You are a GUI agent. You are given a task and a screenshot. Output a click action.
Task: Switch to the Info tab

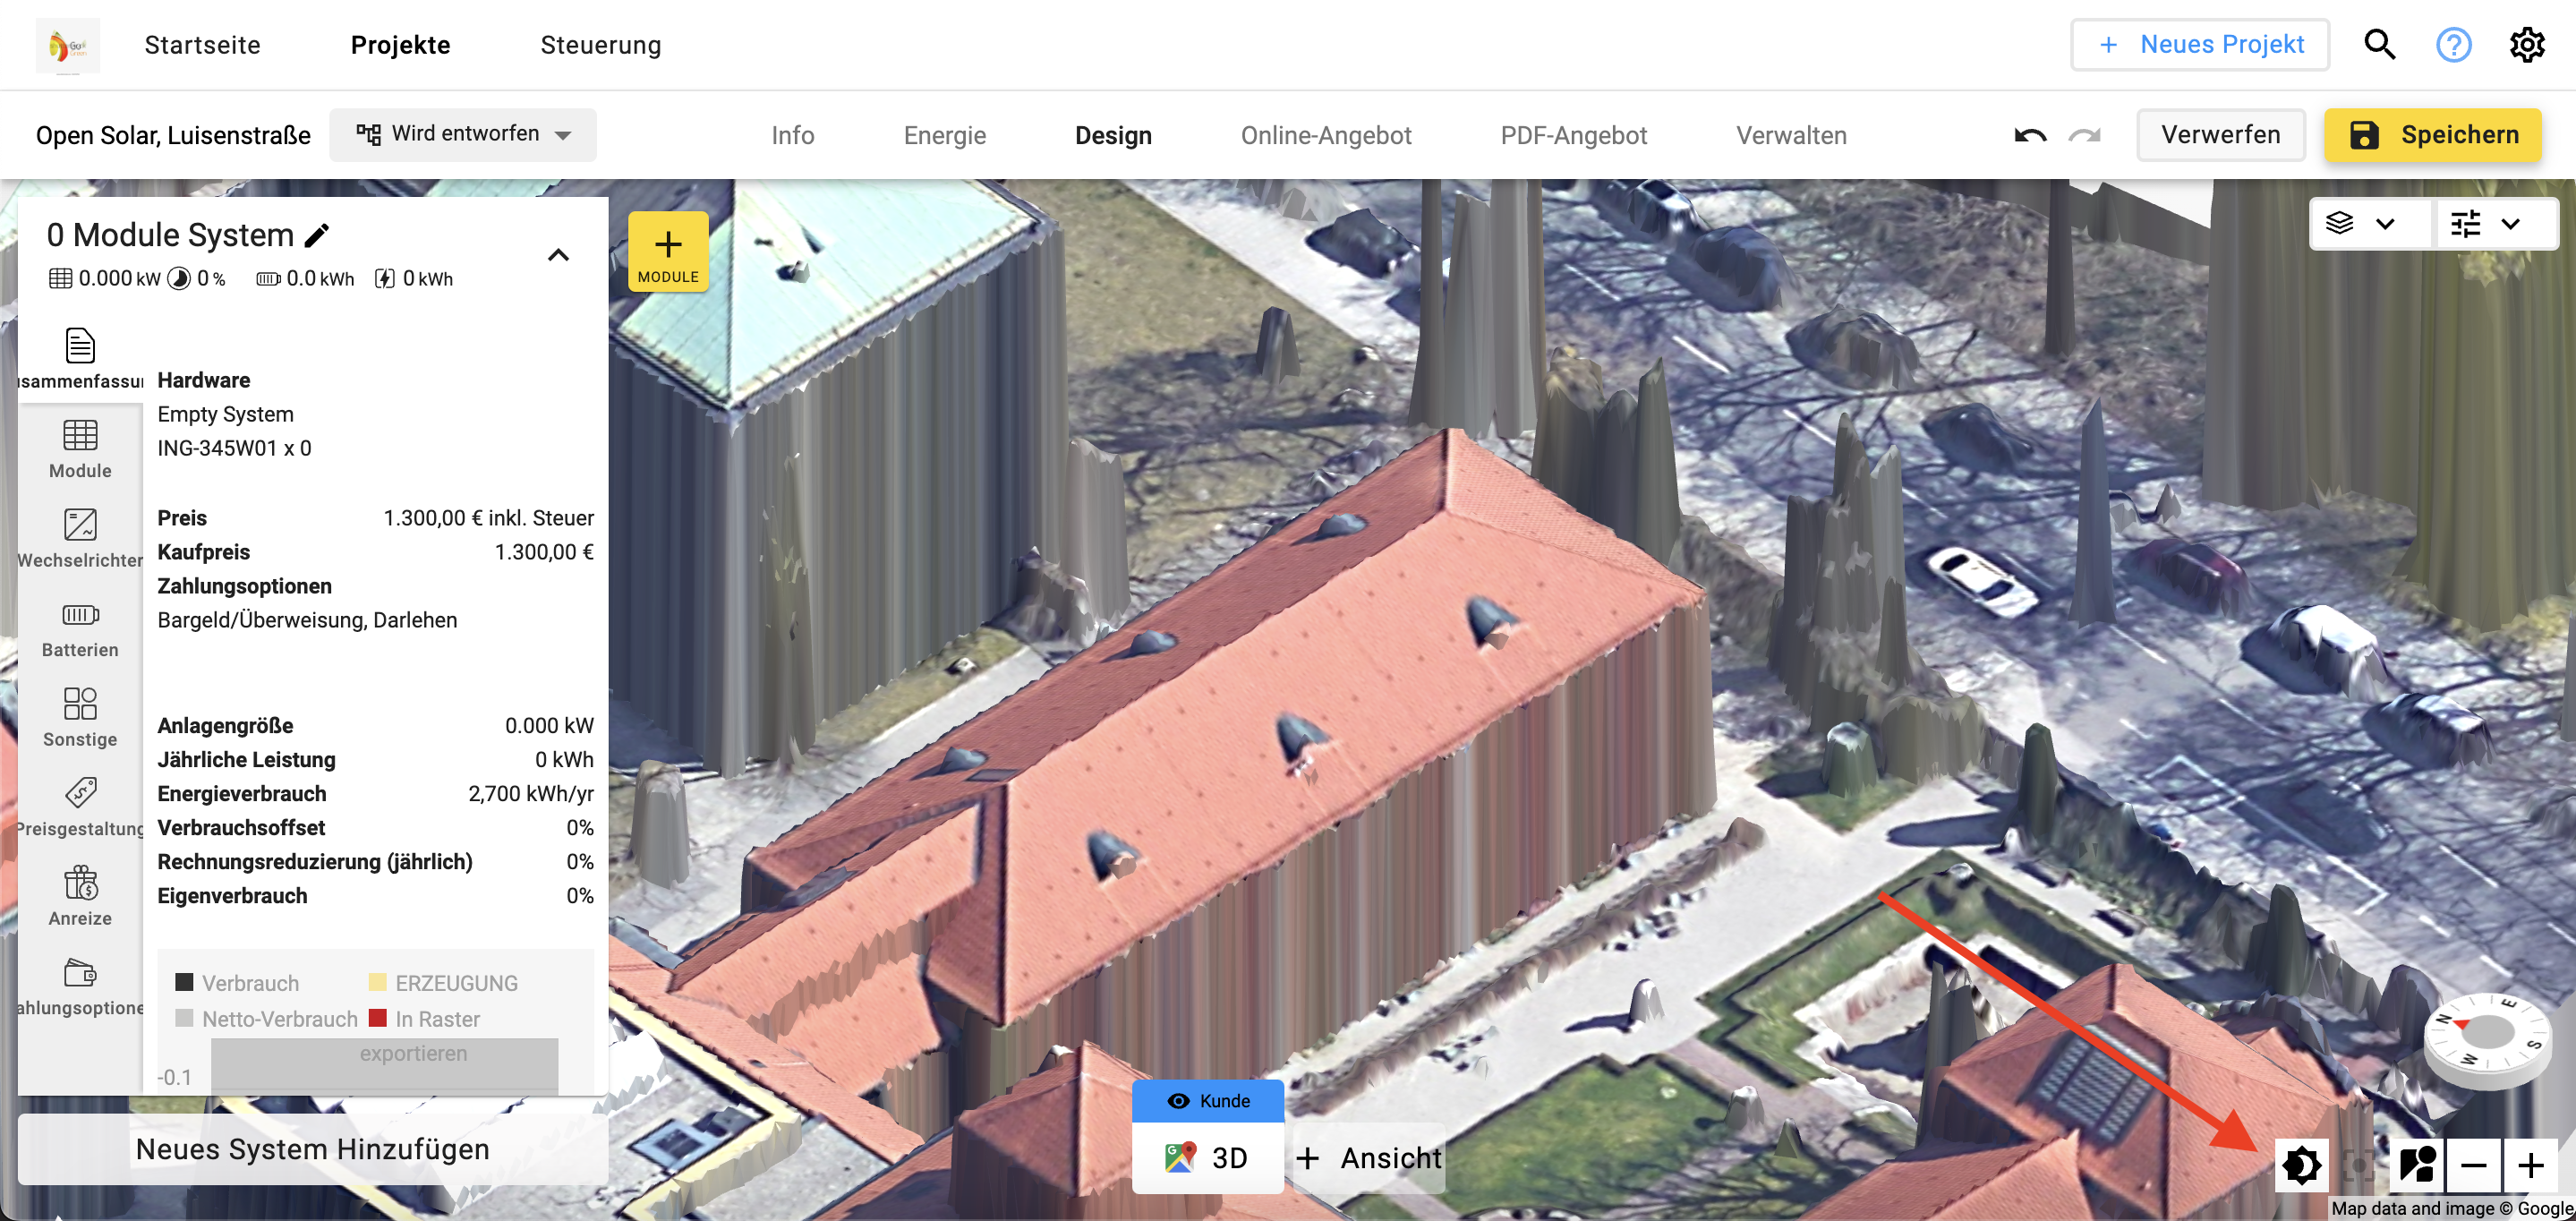793,135
